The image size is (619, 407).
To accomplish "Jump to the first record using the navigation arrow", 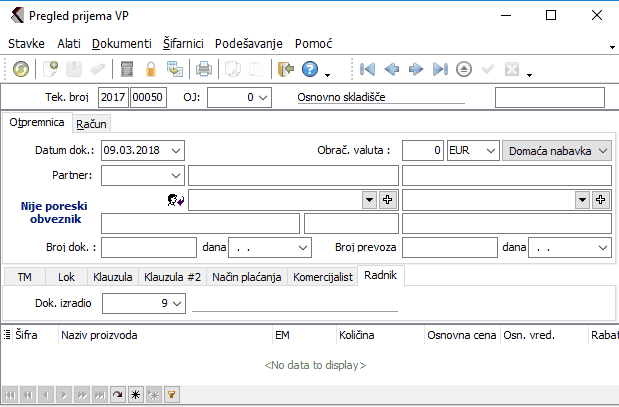I will tap(367, 69).
